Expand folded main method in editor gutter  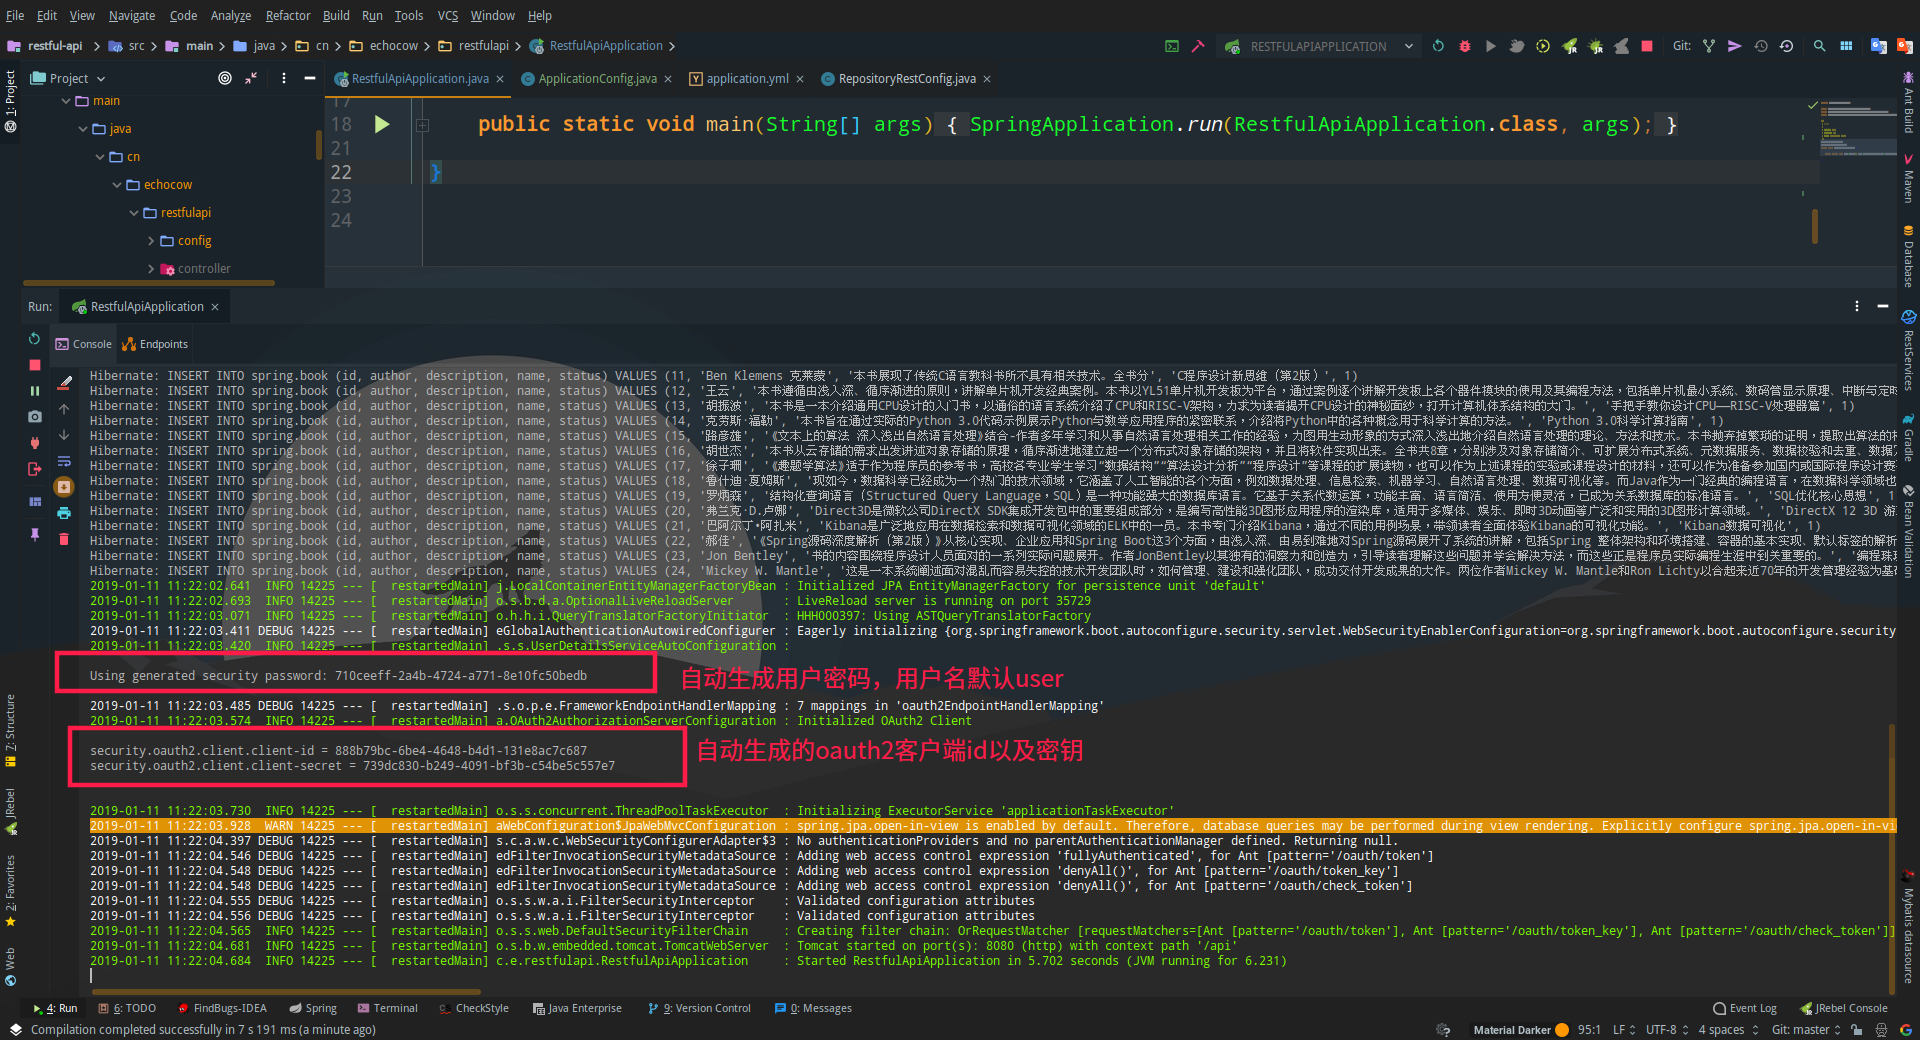coord(422,125)
